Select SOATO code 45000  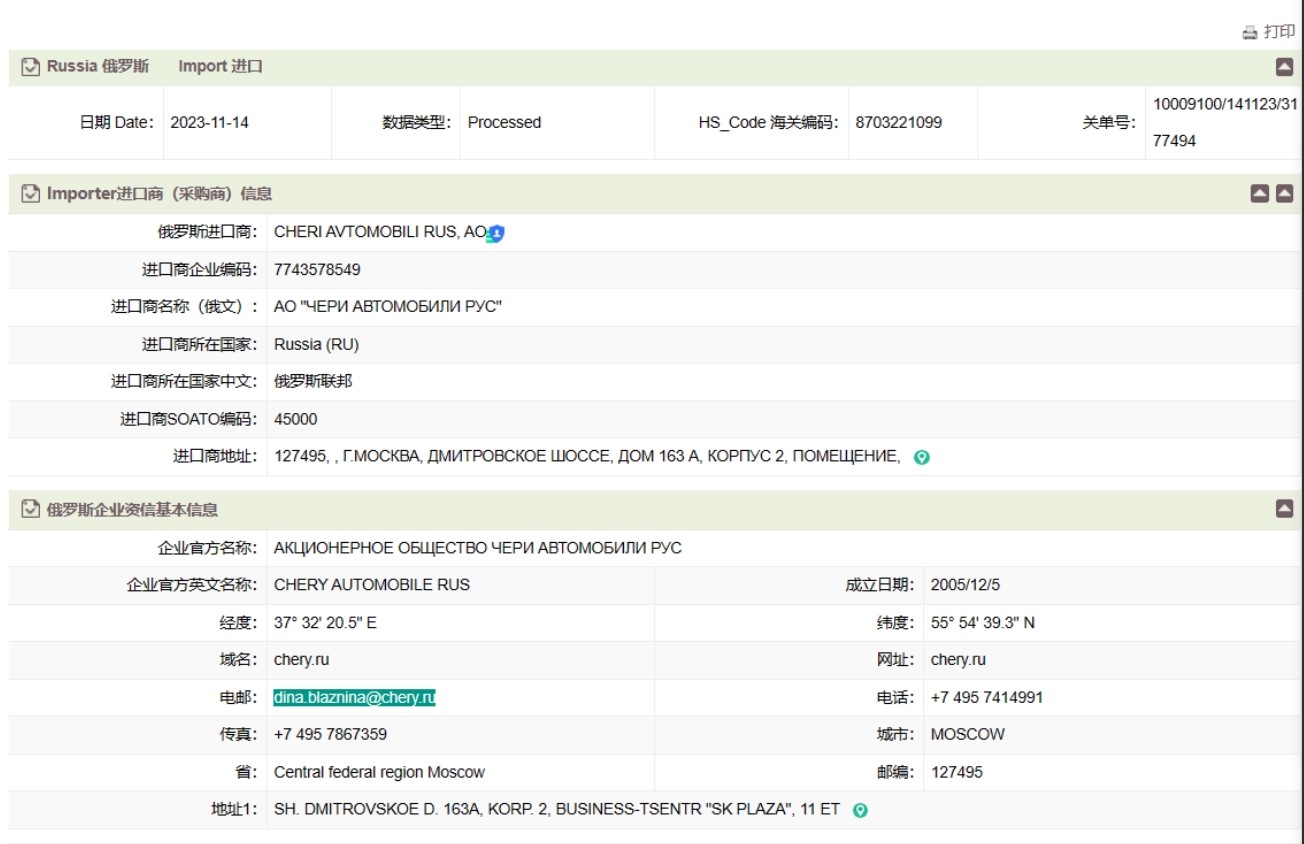click(296, 419)
